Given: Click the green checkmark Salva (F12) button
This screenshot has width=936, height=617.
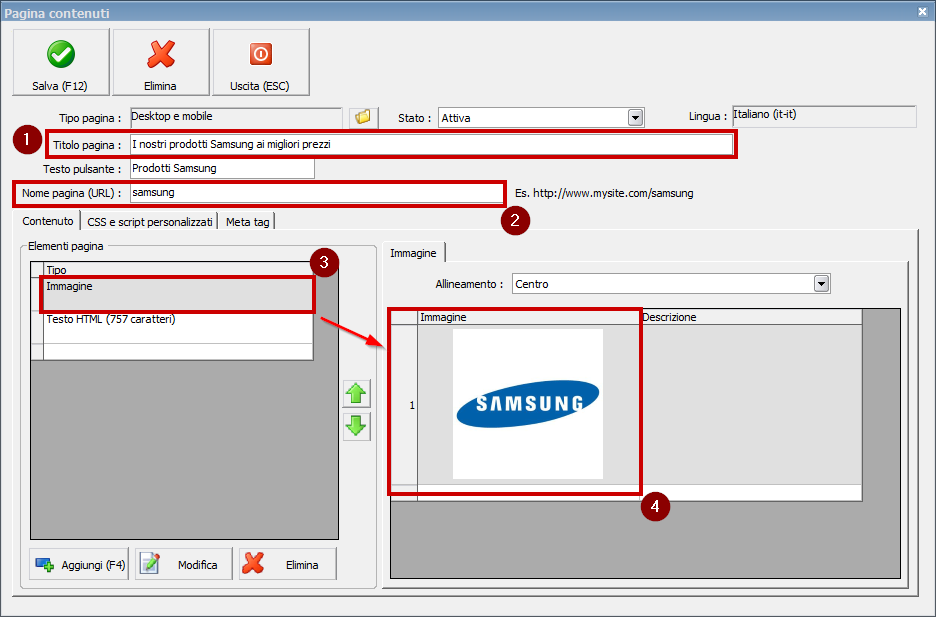Looking at the screenshot, I should pyautogui.click(x=61, y=62).
